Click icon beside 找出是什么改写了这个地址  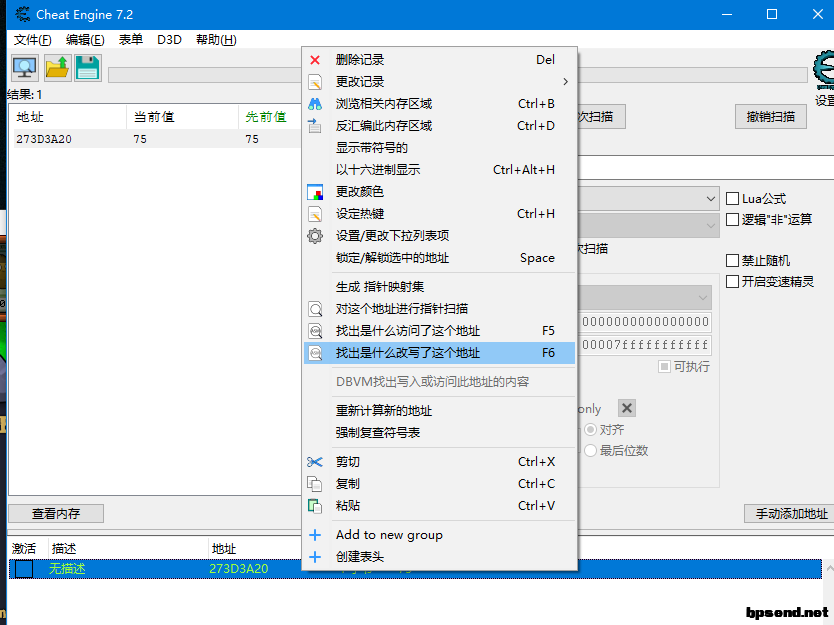pos(315,353)
